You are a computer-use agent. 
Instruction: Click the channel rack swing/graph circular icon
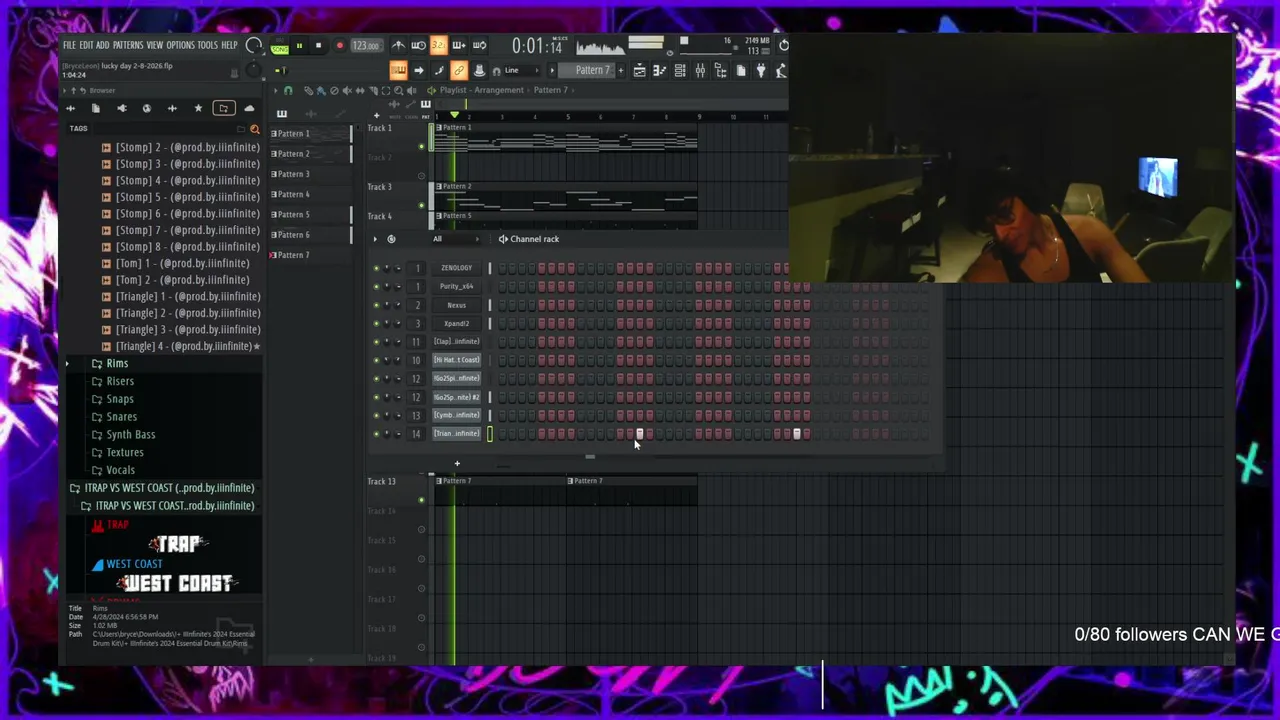click(391, 239)
